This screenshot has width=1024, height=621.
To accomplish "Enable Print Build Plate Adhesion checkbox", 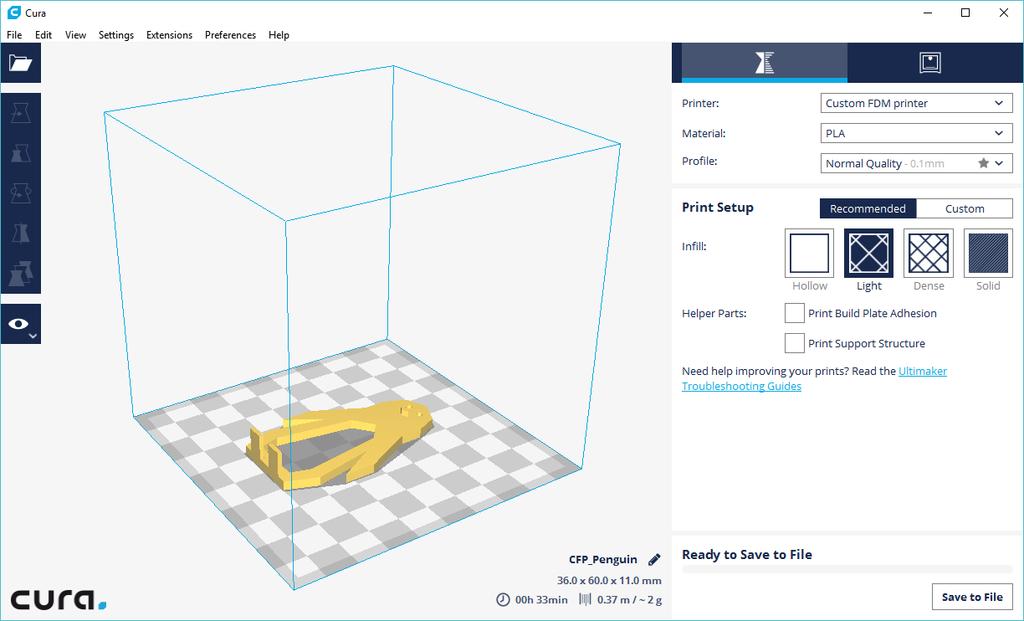I will click(794, 313).
